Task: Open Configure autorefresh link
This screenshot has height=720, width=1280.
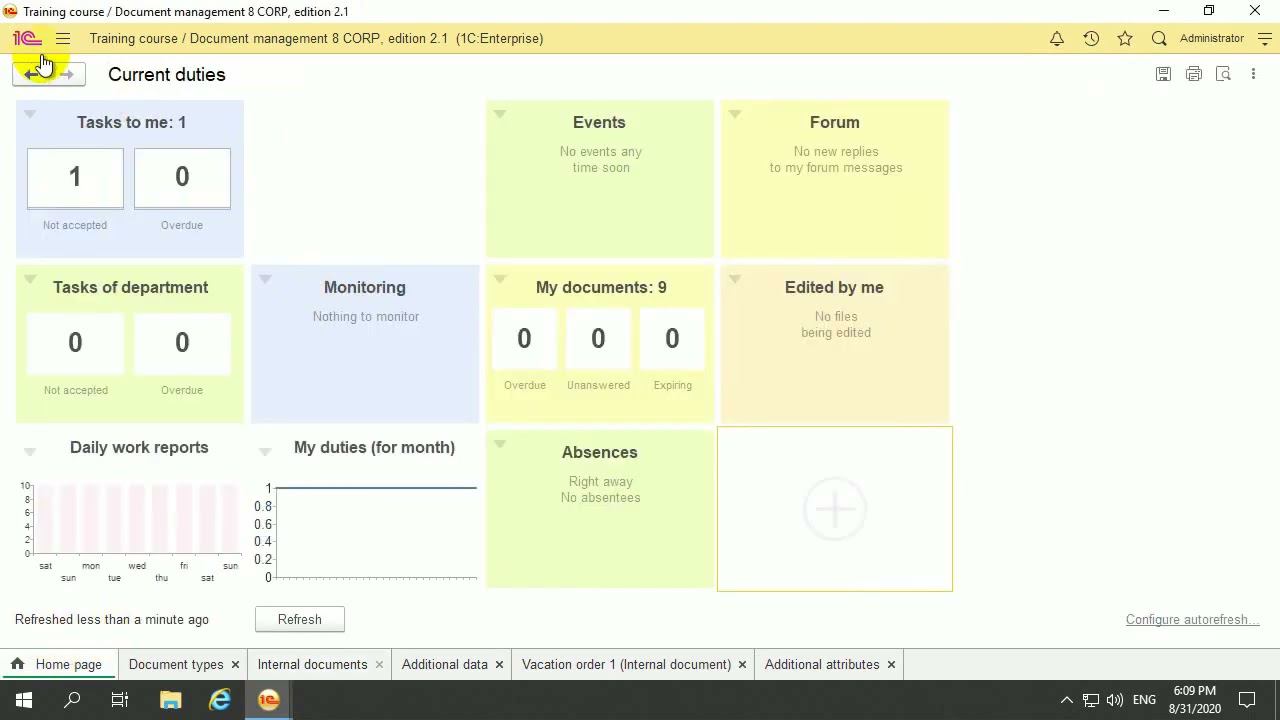Action: coord(1192,619)
